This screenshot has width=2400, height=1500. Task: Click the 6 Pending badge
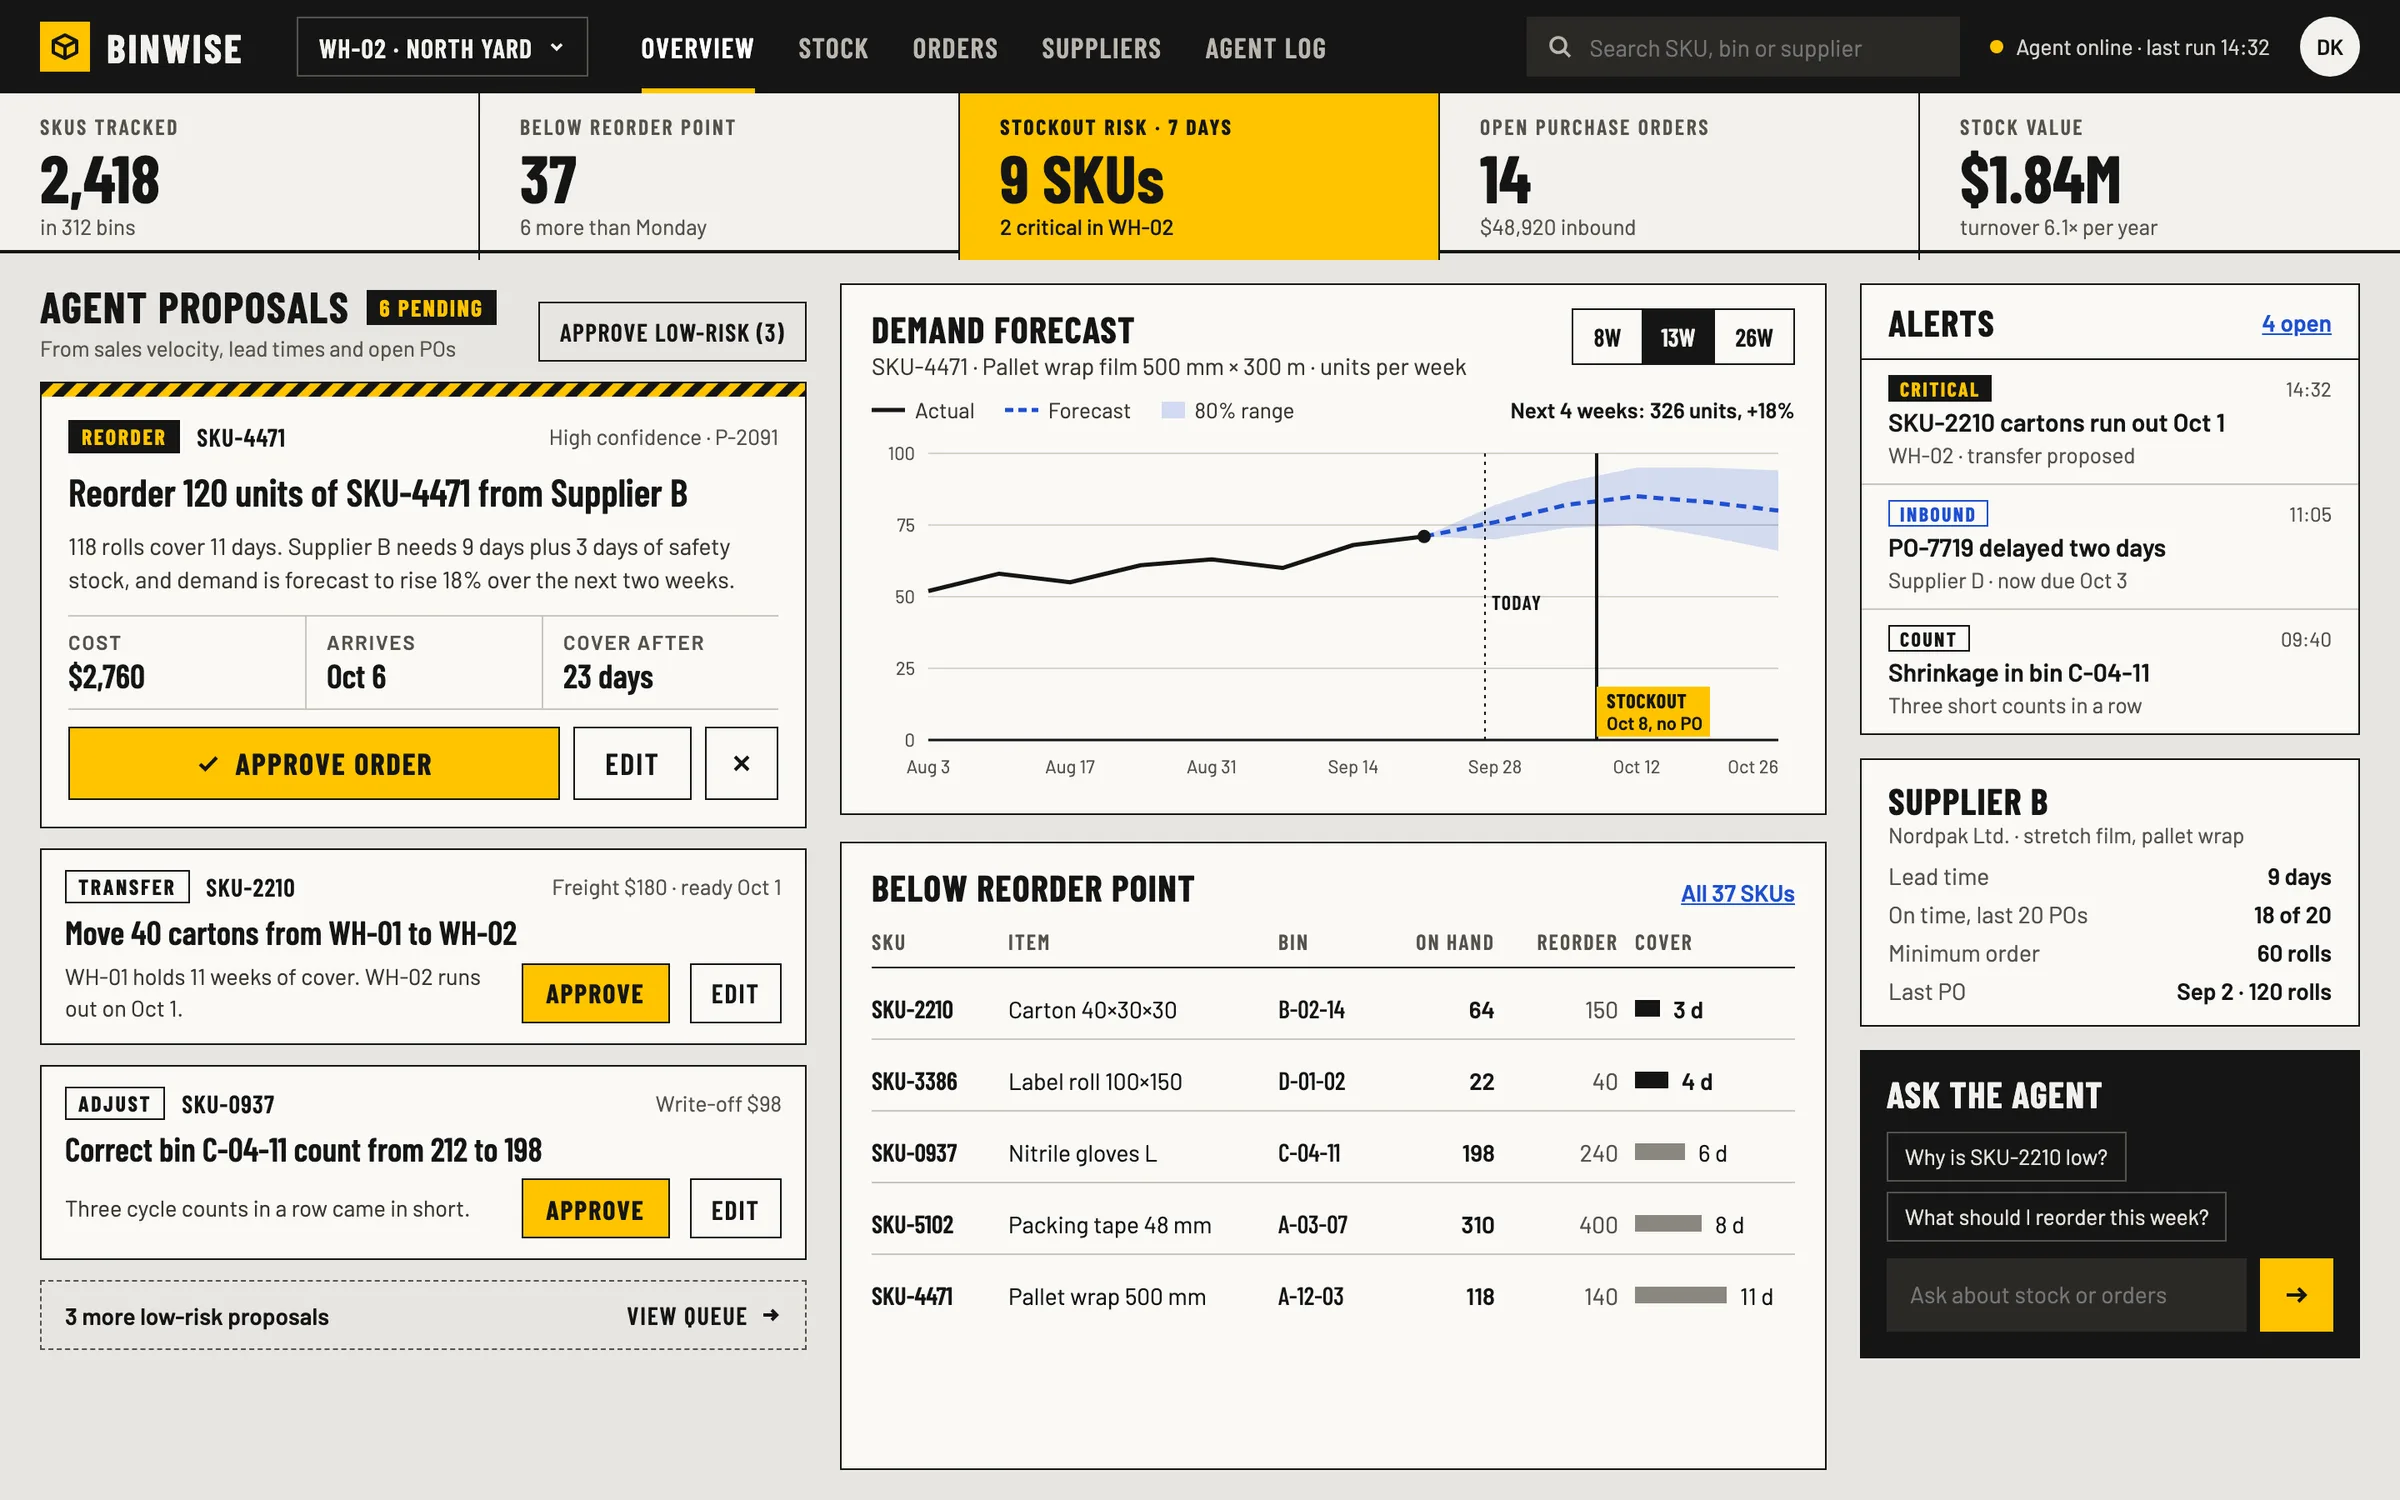[431, 308]
